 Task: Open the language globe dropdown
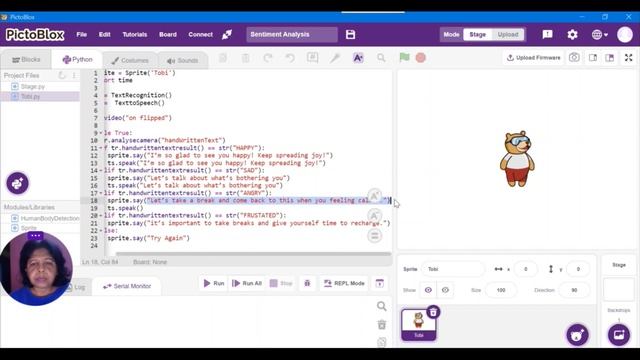coord(600,35)
